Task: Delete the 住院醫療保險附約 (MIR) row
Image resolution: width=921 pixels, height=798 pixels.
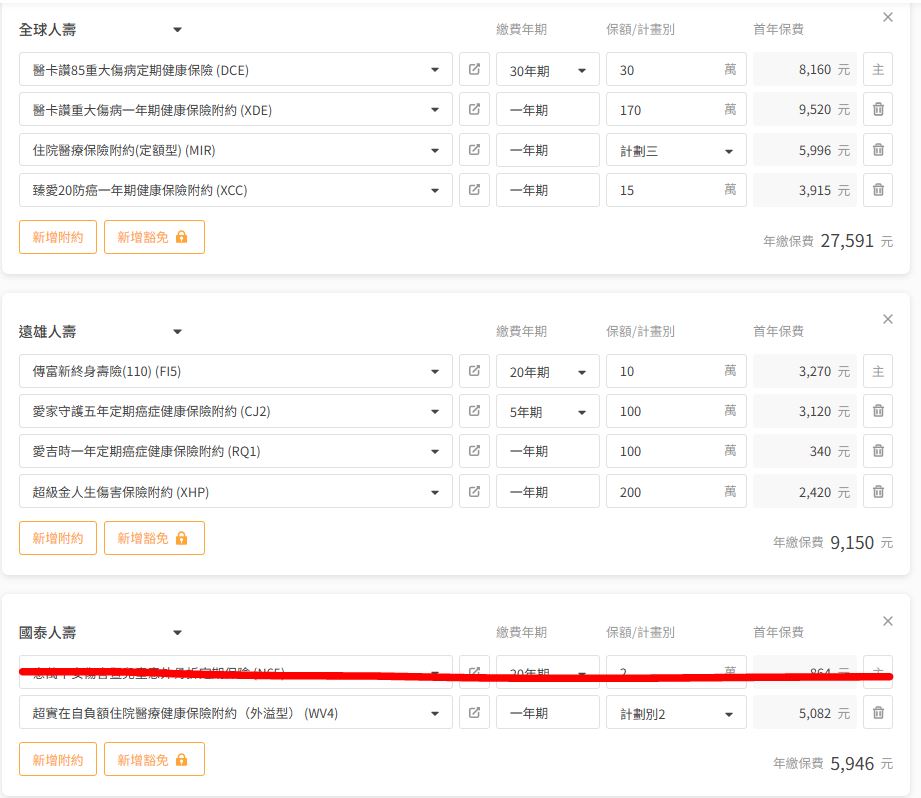Action: click(x=878, y=150)
